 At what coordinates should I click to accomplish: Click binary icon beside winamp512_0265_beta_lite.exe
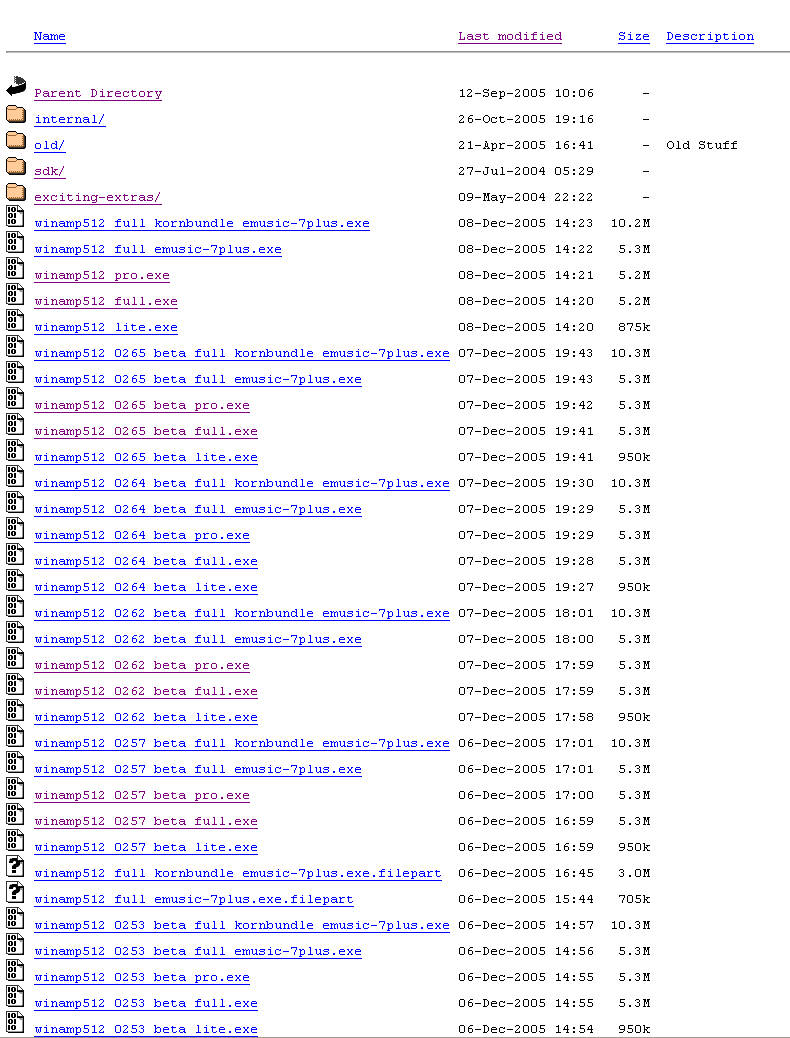[15, 451]
